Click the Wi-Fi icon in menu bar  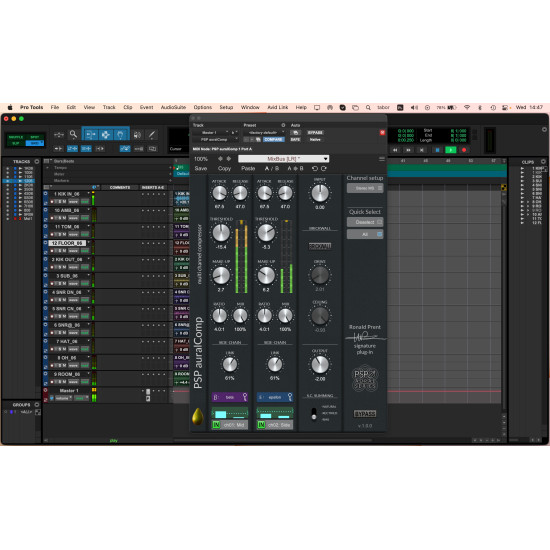pyautogui.click(x=467, y=107)
